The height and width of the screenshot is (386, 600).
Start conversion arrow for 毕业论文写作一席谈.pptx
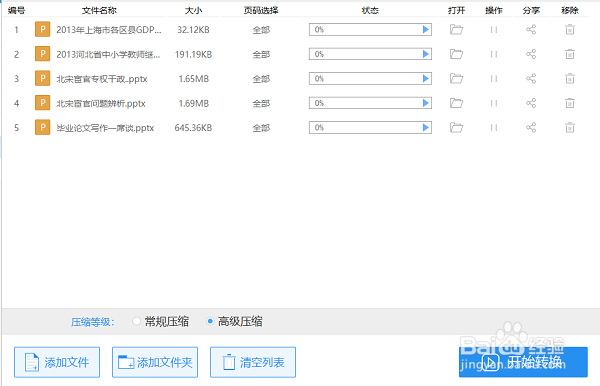[426, 127]
